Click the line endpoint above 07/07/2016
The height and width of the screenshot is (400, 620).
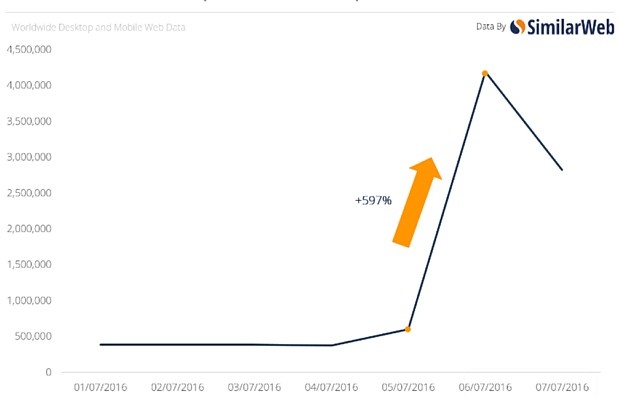tap(562, 170)
